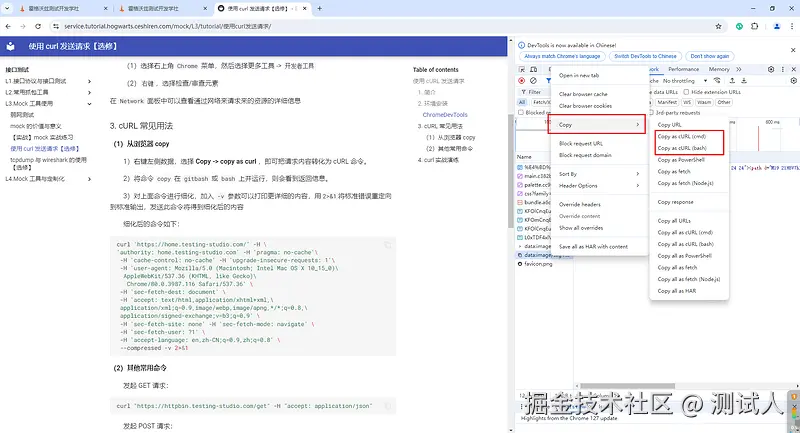Viewport: 800px width, 433px height.
Task: Open DevTools three-dot customize menu
Action: click(783, 69)
